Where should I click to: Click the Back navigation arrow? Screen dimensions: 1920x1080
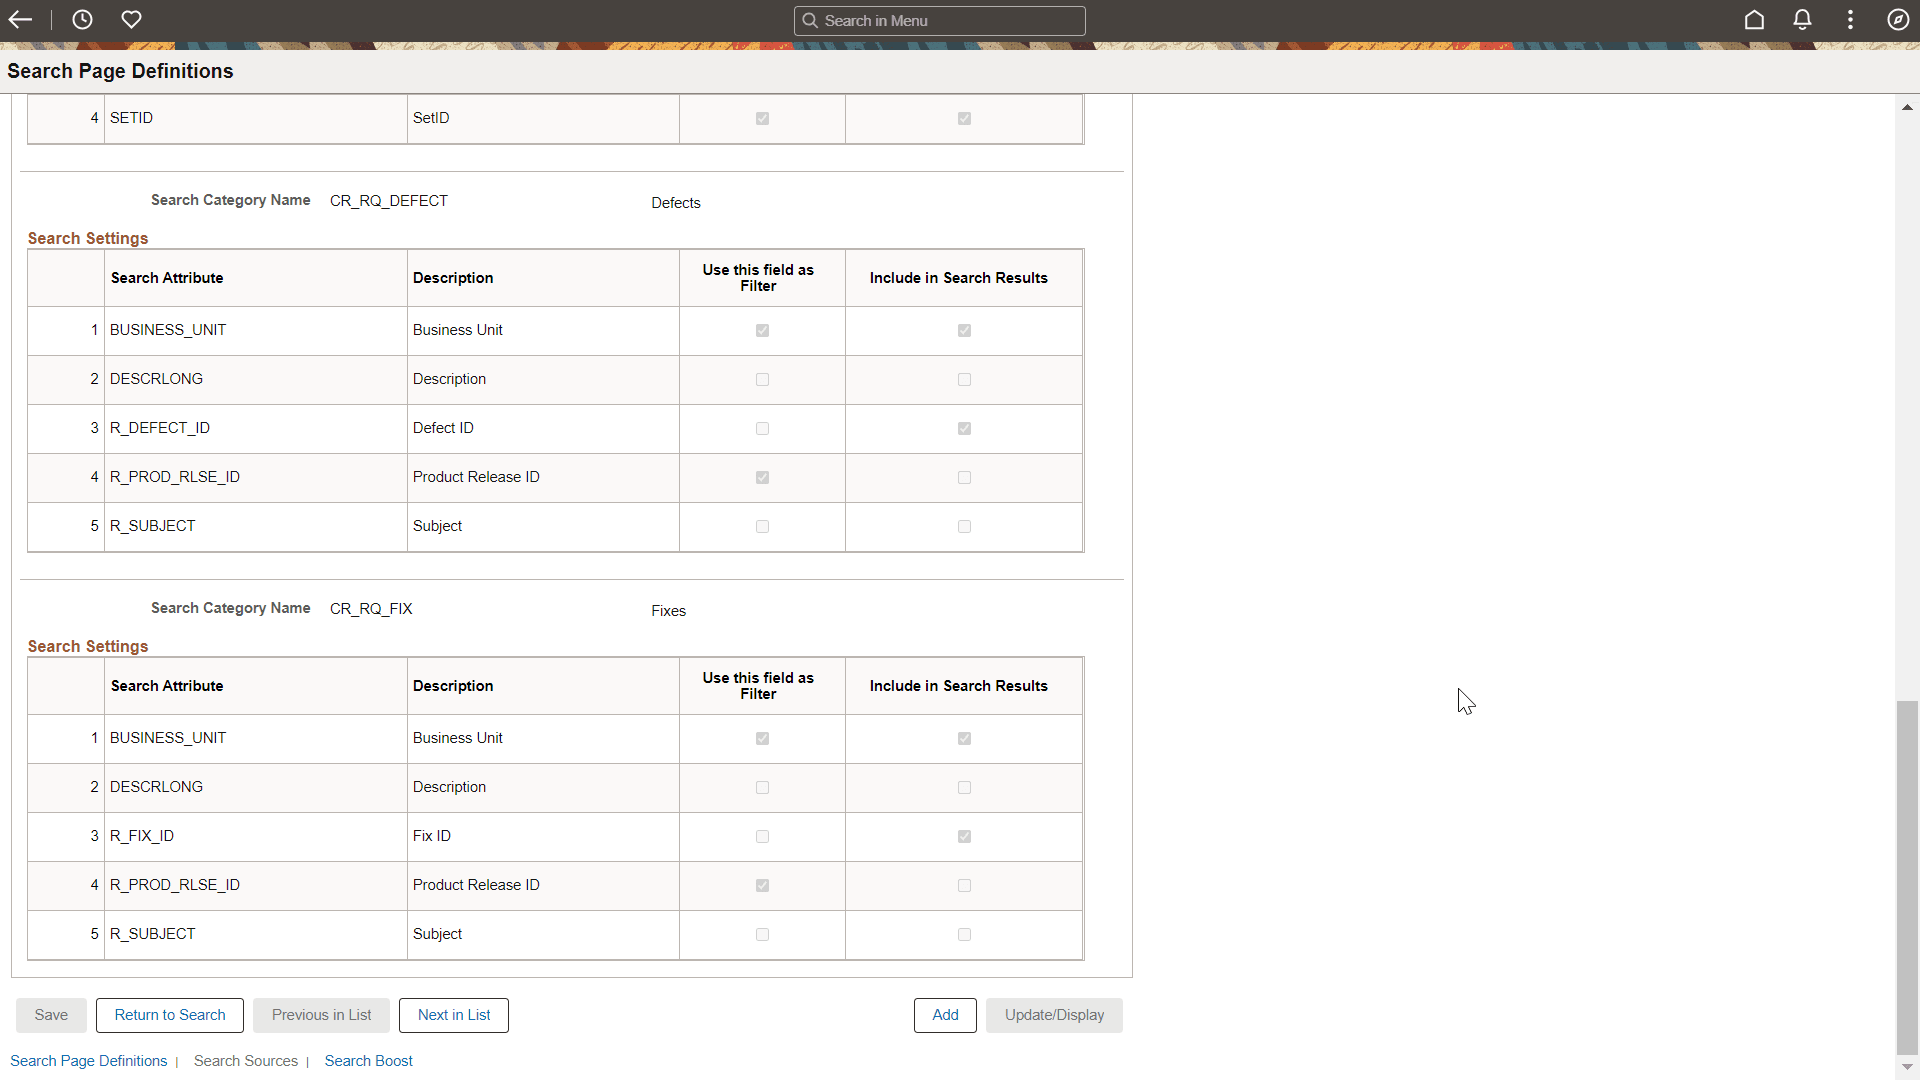(x=20, y=19)
